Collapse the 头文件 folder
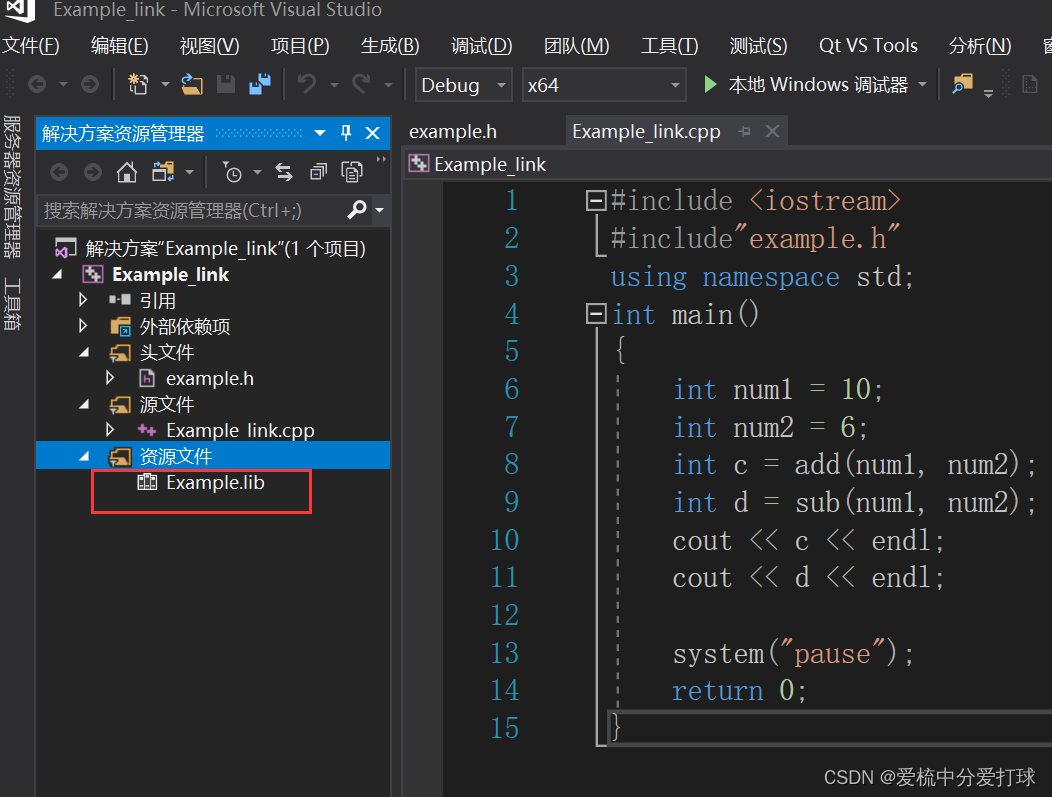1052x797 pixels. point(84,352)
